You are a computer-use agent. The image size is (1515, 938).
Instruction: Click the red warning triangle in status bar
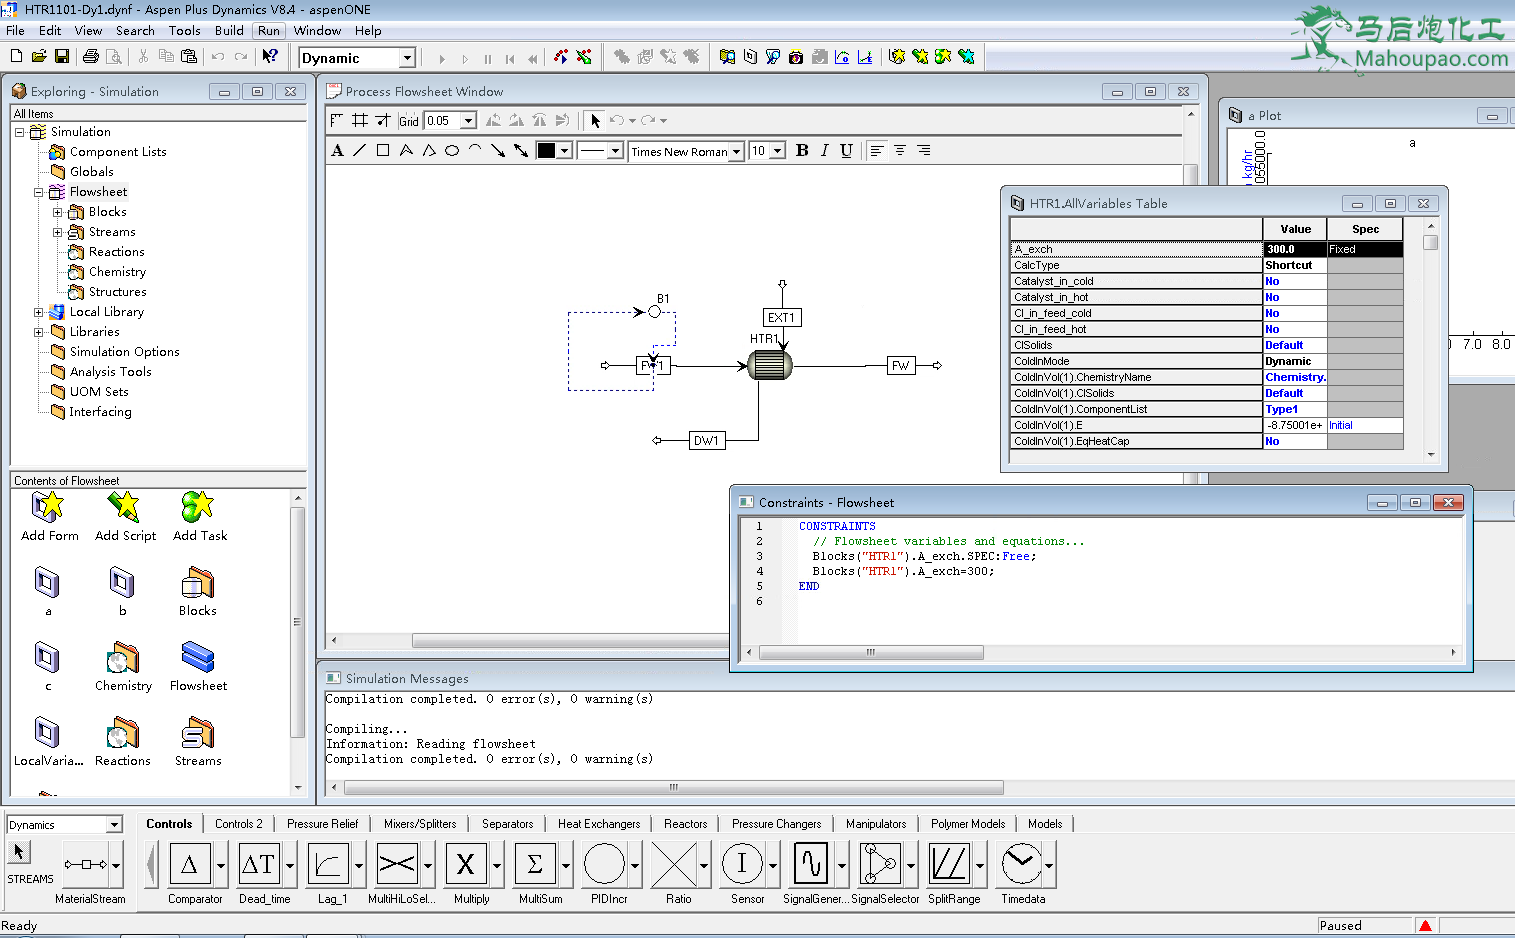[1425, 926]
